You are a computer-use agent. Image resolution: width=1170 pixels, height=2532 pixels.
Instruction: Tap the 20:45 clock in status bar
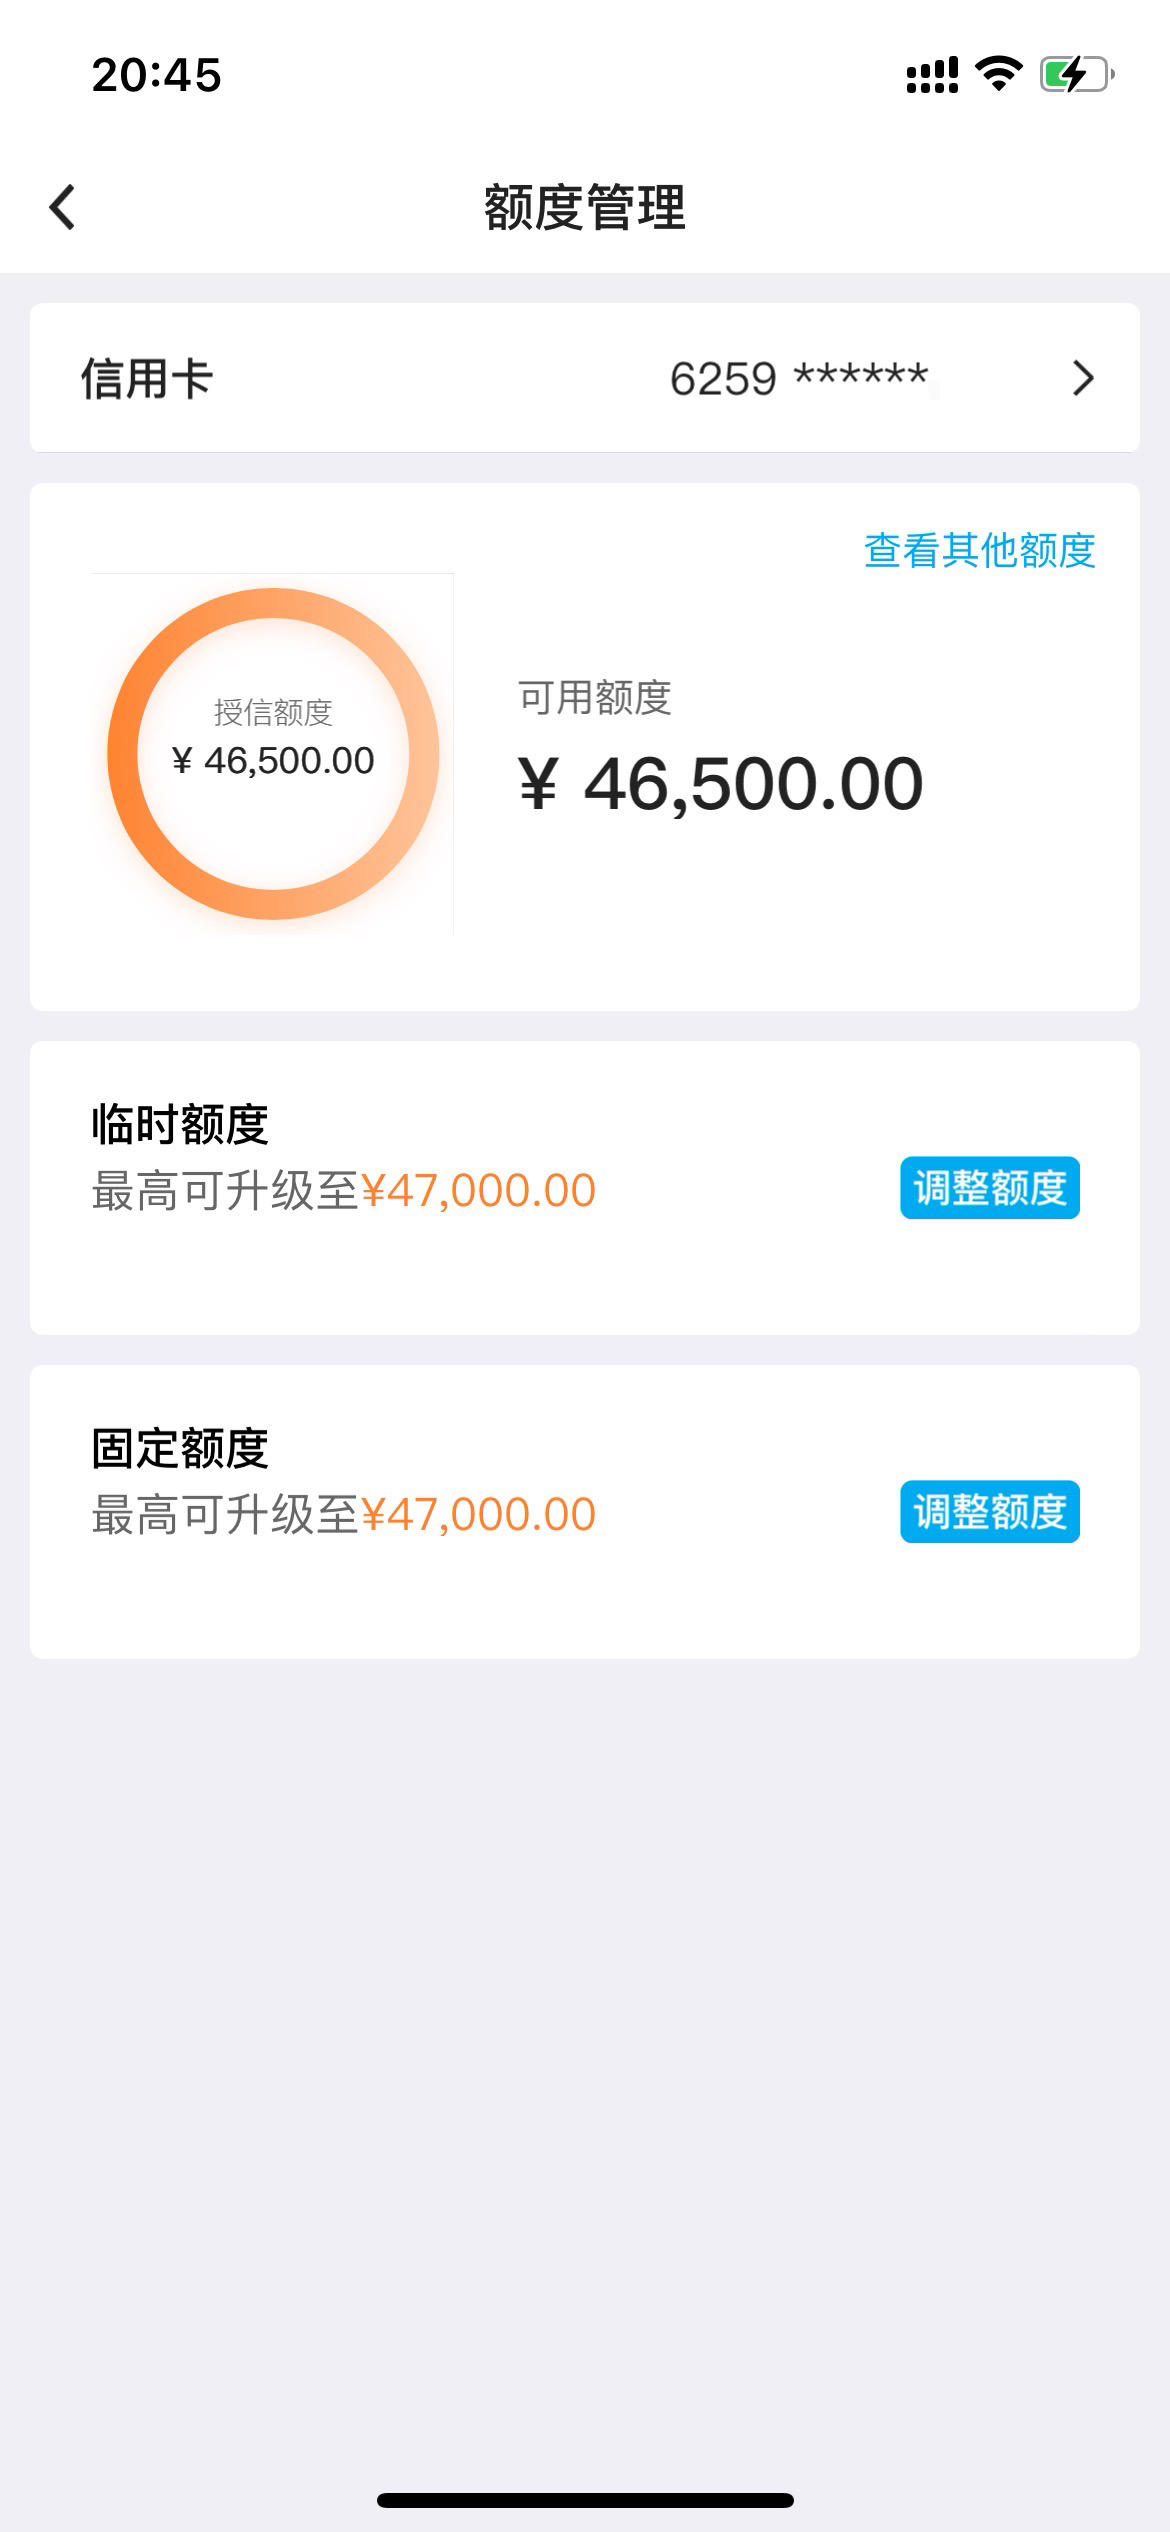[157, 75]
